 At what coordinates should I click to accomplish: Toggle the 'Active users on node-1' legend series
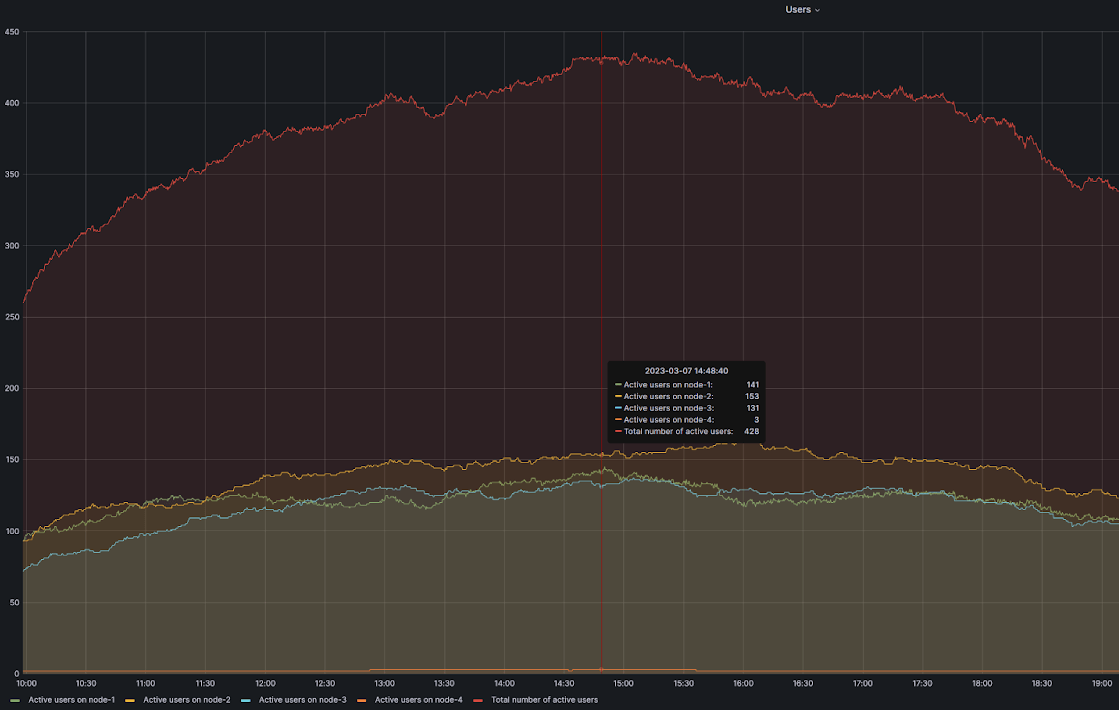click(71, 700)
